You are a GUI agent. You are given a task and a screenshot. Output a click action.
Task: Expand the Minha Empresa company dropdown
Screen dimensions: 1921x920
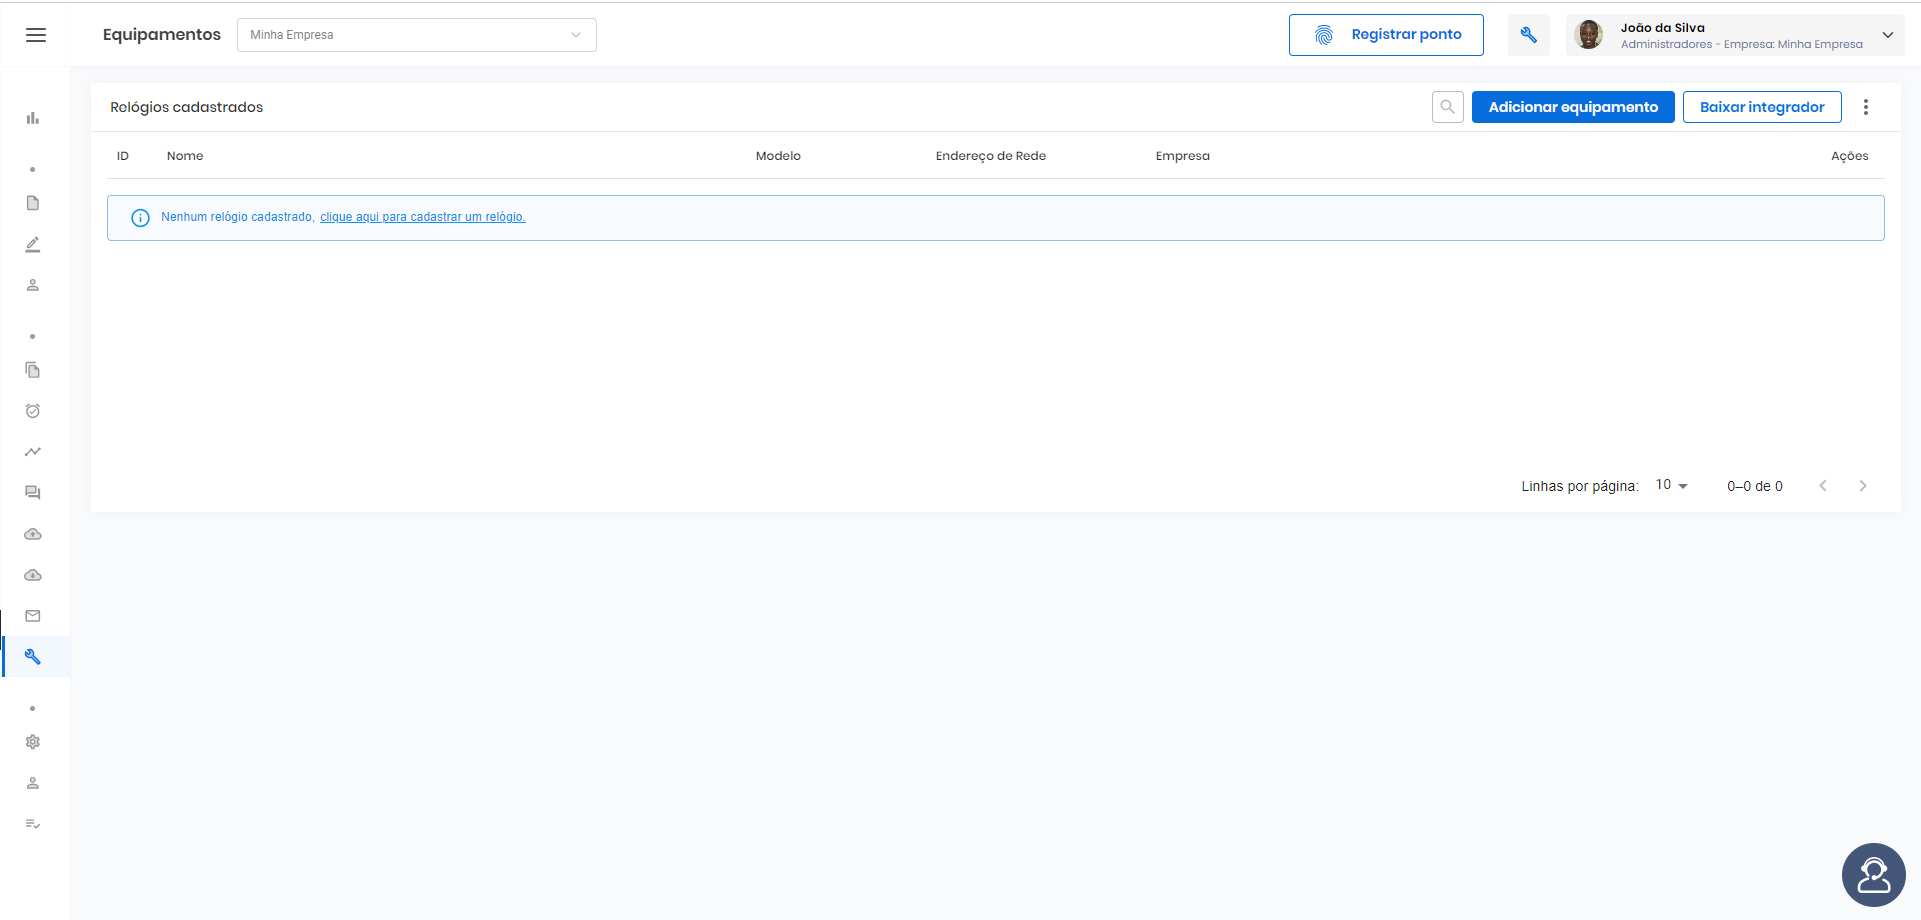click(417, 35)
